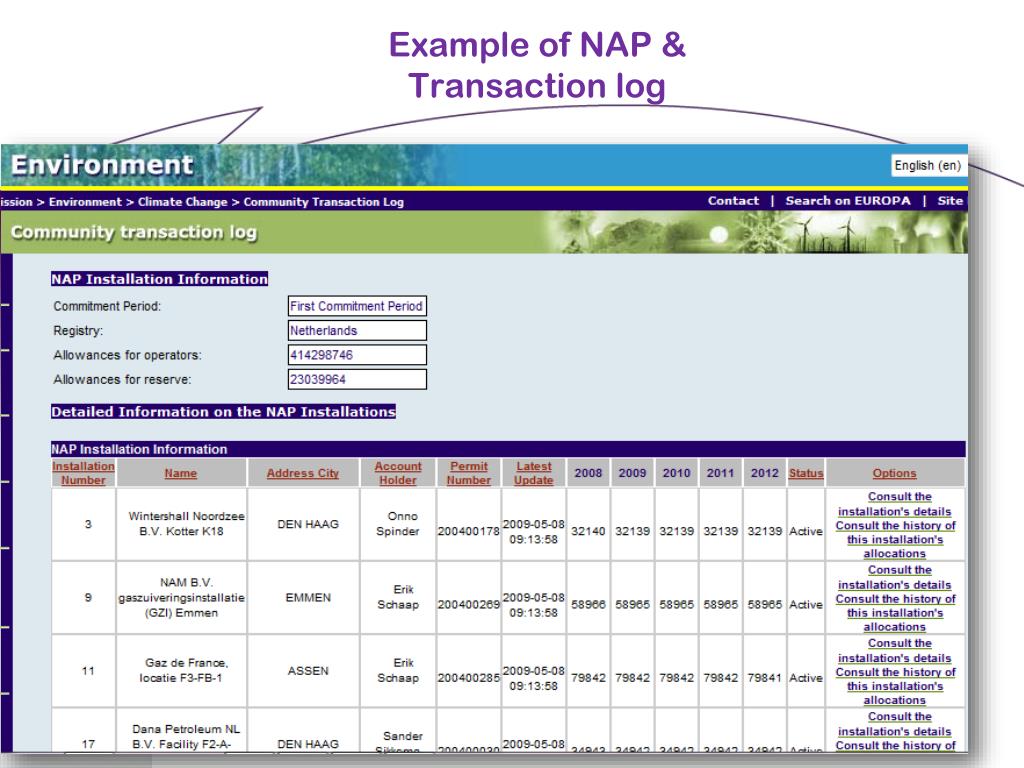Viewport: 1024px width, 768px height.
Task: Select the 2008 value 32140
Action: coord(588,531)
